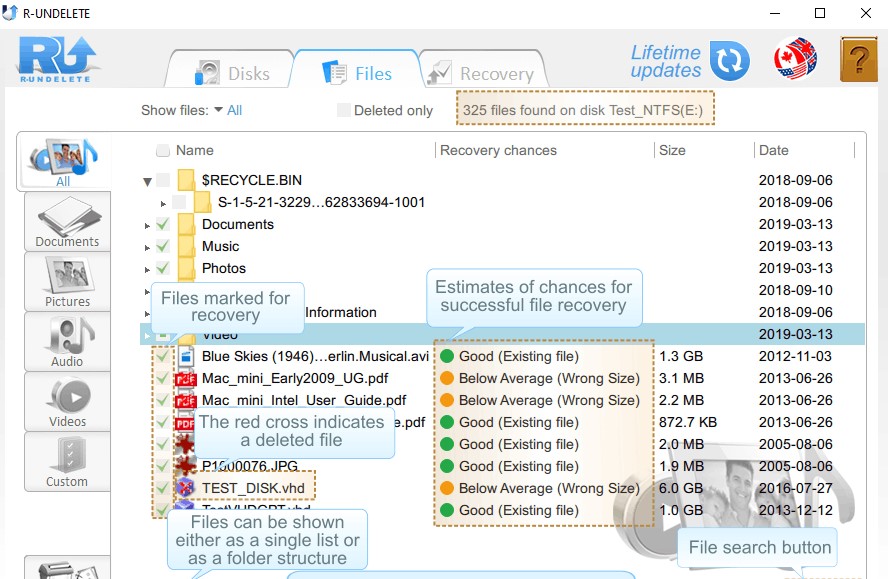
Task: Open the Documents category filter
Action: click(x=66, y=222)
